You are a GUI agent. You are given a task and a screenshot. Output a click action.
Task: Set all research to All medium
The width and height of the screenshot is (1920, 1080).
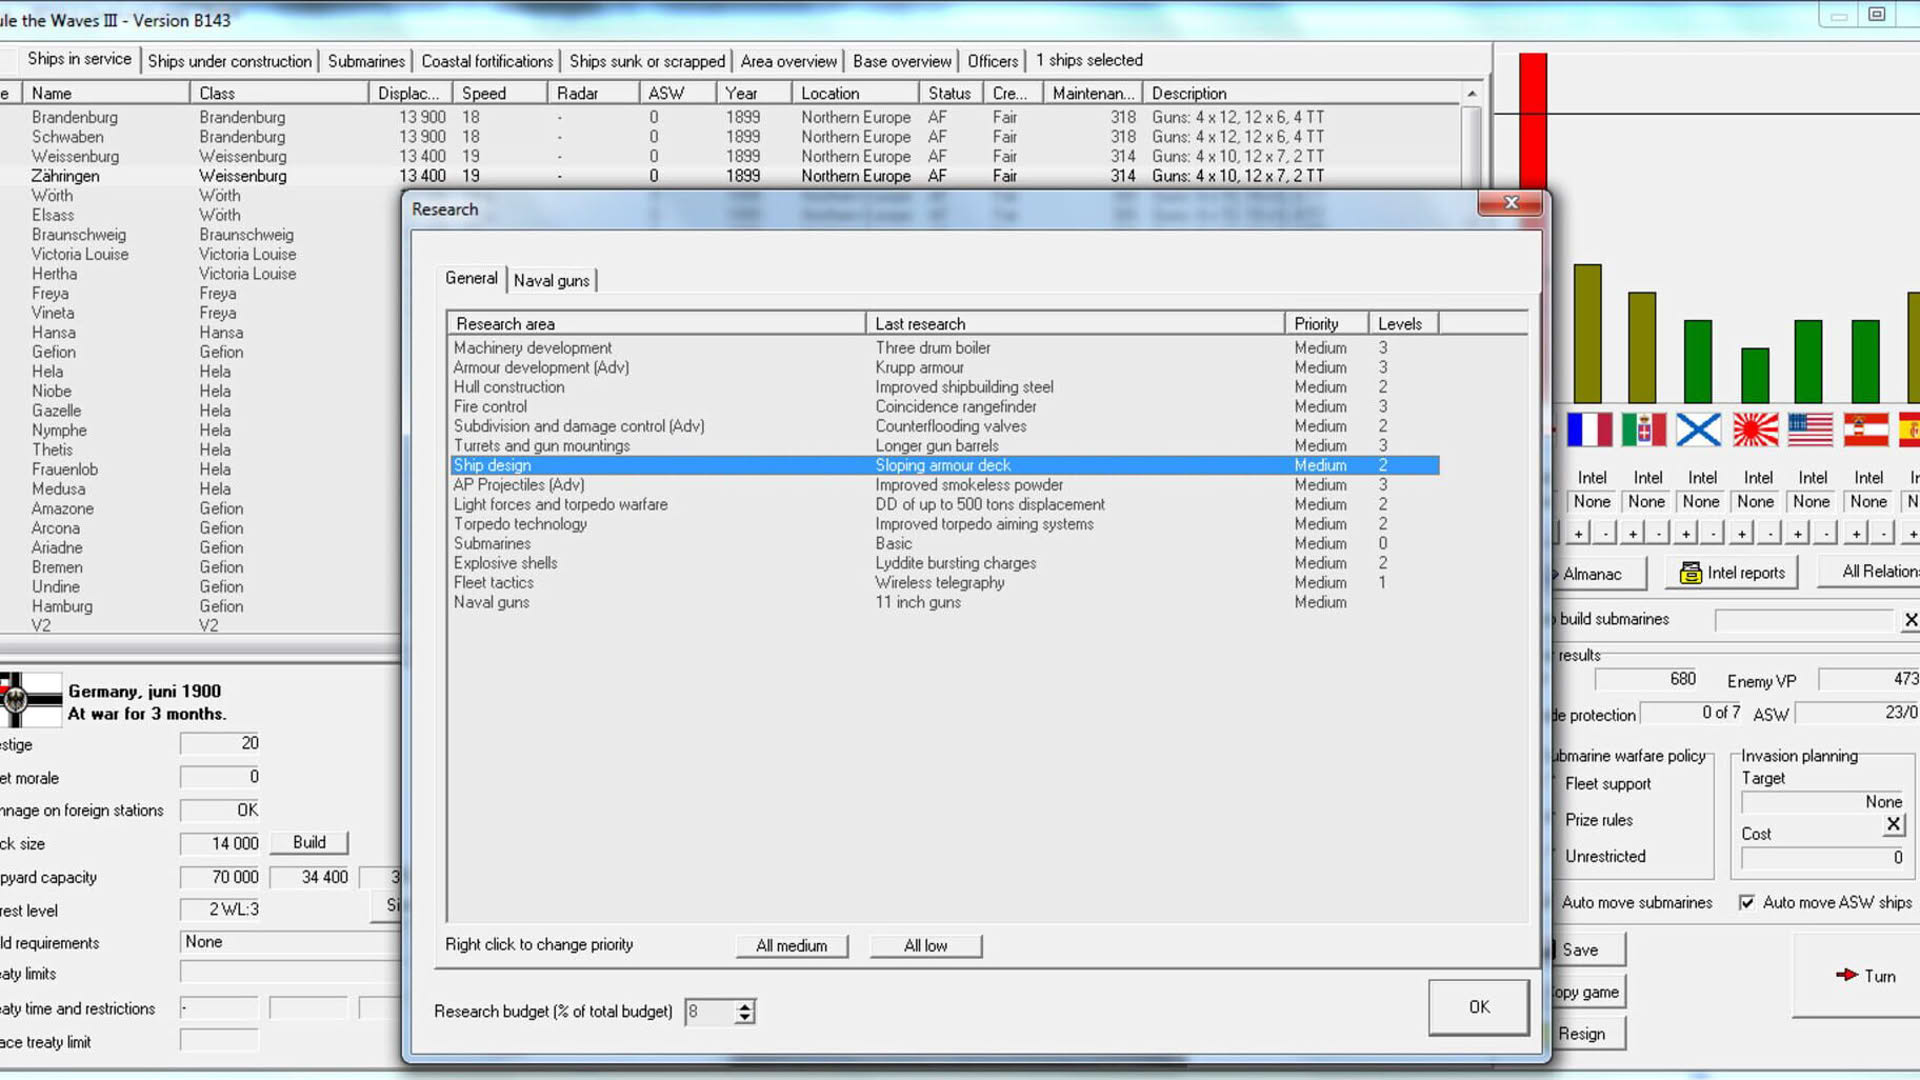791,945
